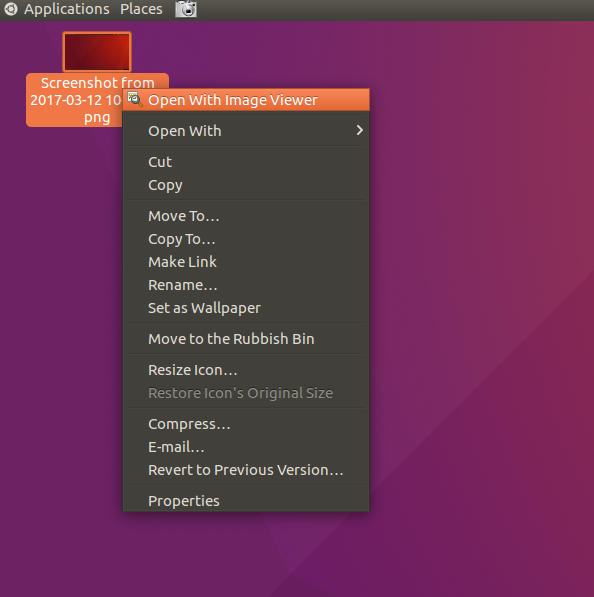Screen dimensions: 594x597
Task: Expand the Open With submenu arrow
Action: point(359,131)
